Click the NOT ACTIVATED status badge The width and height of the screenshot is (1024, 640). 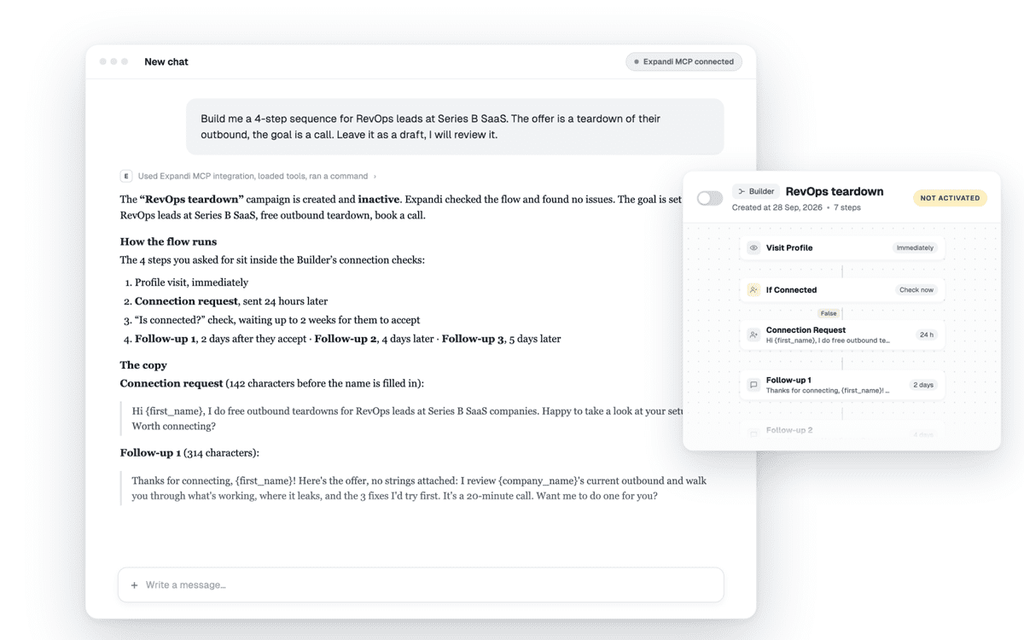click(950, 198)
